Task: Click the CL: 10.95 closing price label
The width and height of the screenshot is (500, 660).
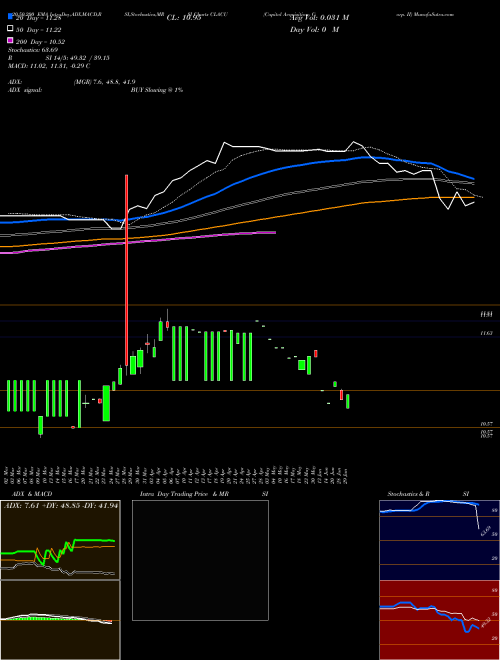Action: tap(184, 18)
